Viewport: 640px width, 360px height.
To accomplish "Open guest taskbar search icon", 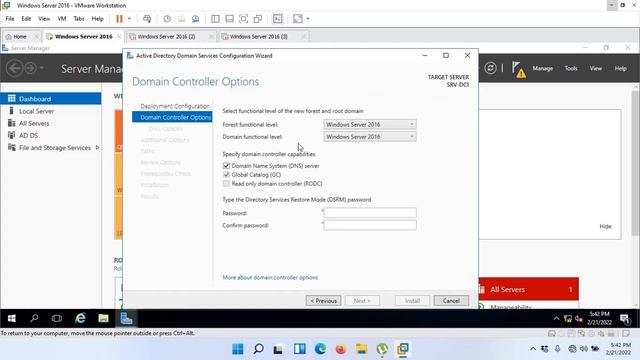I will (34, 318).
